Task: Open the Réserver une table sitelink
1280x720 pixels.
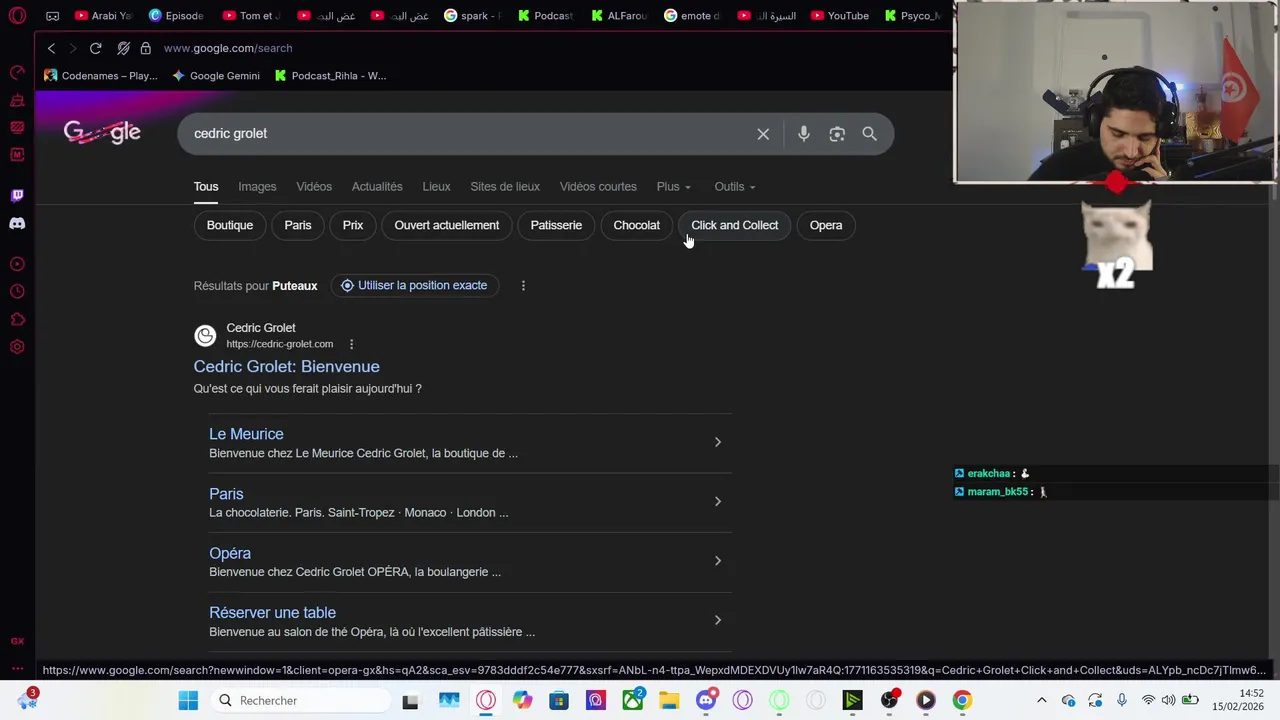Action: 272,613
